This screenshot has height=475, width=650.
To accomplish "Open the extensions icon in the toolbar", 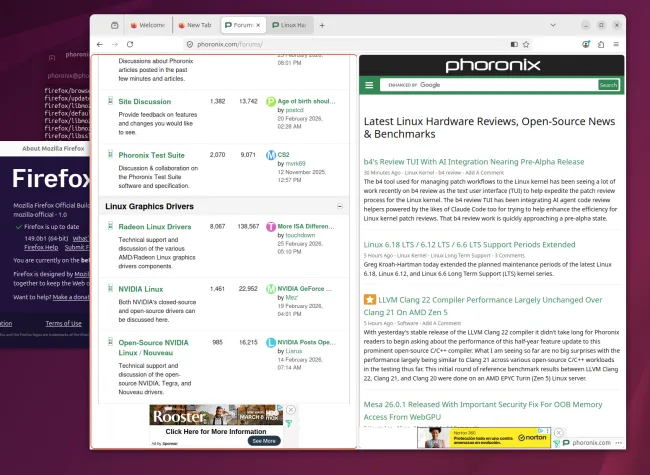I will [x=601, y=44].
